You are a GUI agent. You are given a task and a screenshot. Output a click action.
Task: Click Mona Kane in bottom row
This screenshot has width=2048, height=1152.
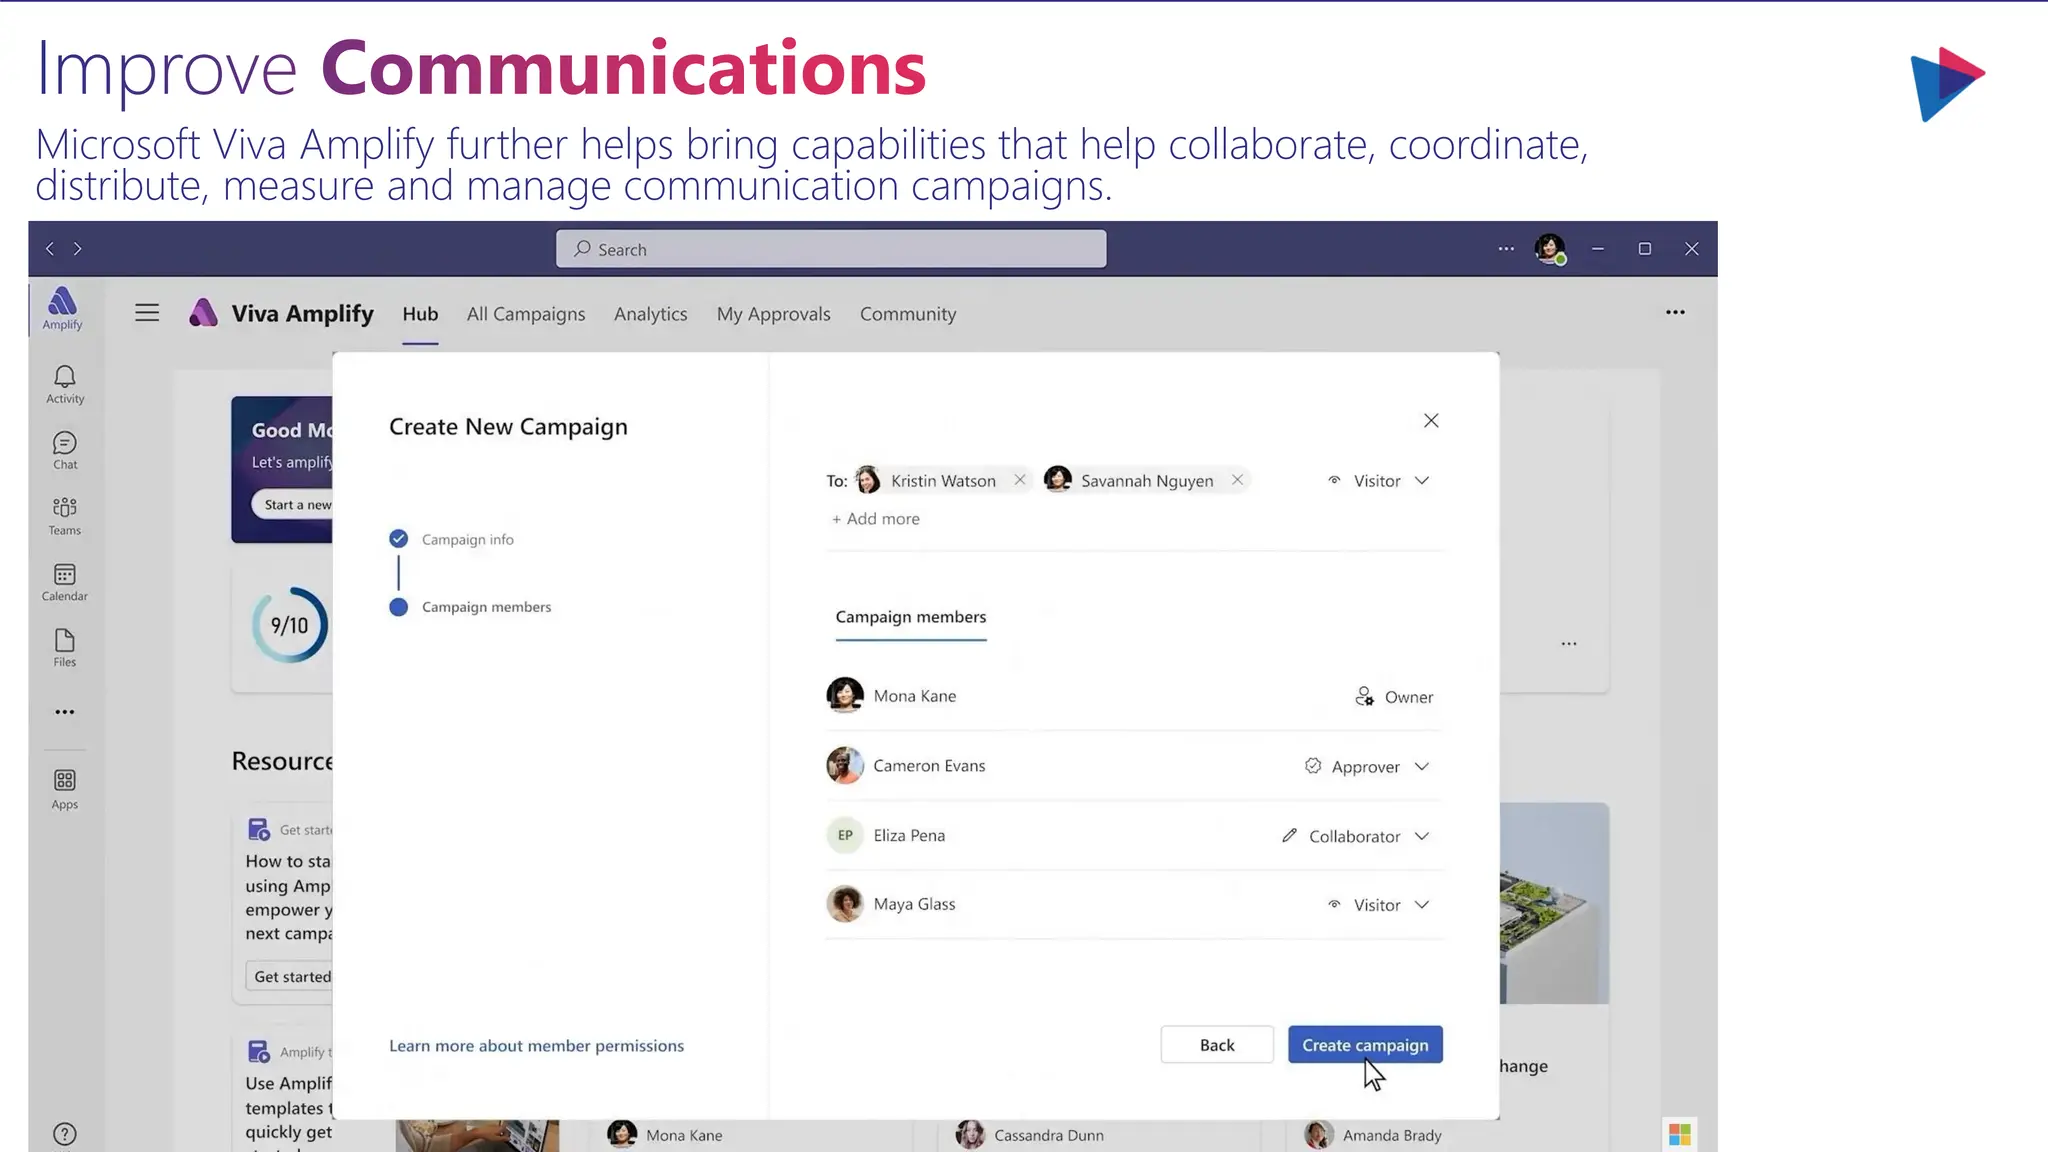665,1135
